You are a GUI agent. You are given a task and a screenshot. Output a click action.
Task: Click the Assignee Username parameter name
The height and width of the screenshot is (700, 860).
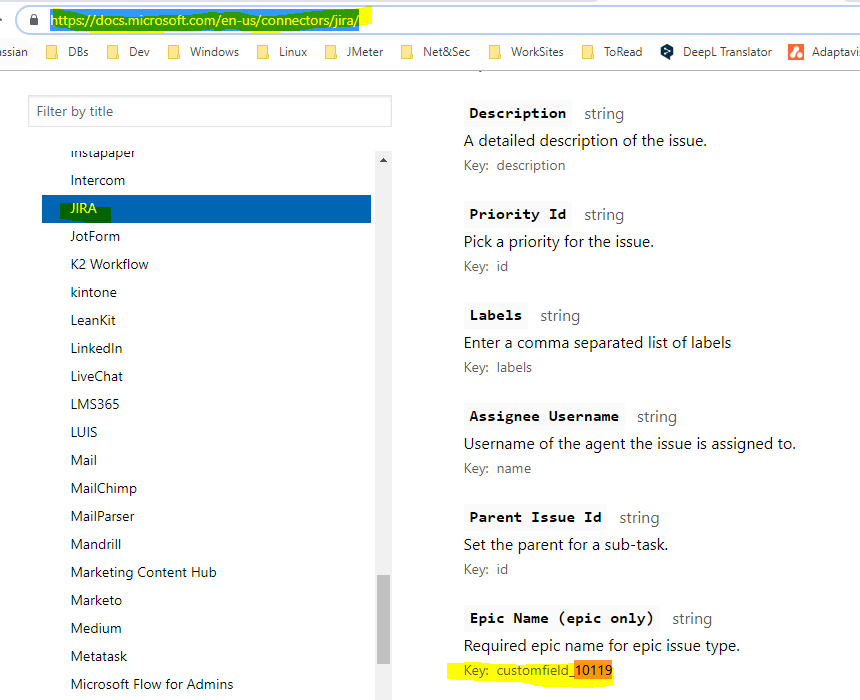tap(544, 416)
